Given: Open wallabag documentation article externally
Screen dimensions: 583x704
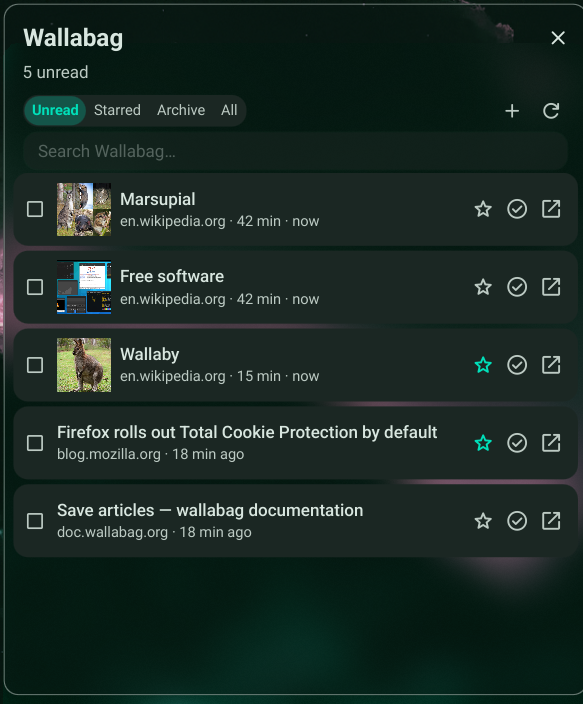Looking at the screenshot, I should 551,521.
